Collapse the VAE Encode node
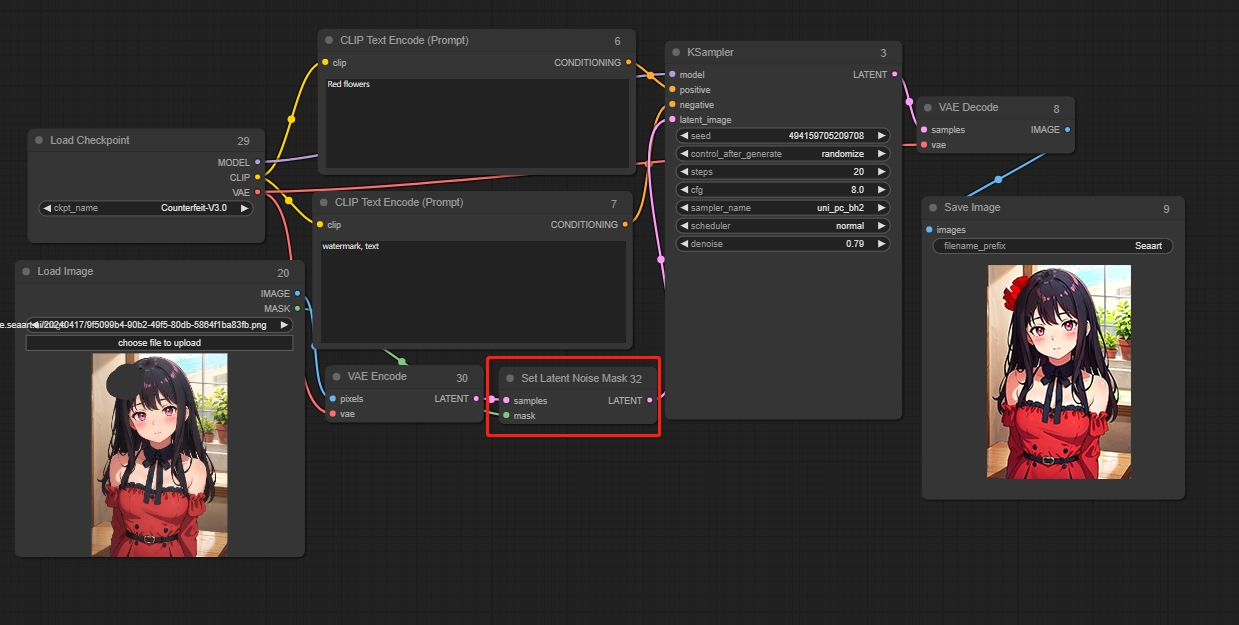Image resolution: width=1239 pixels, height=625 pixels. tap(336, 377)
